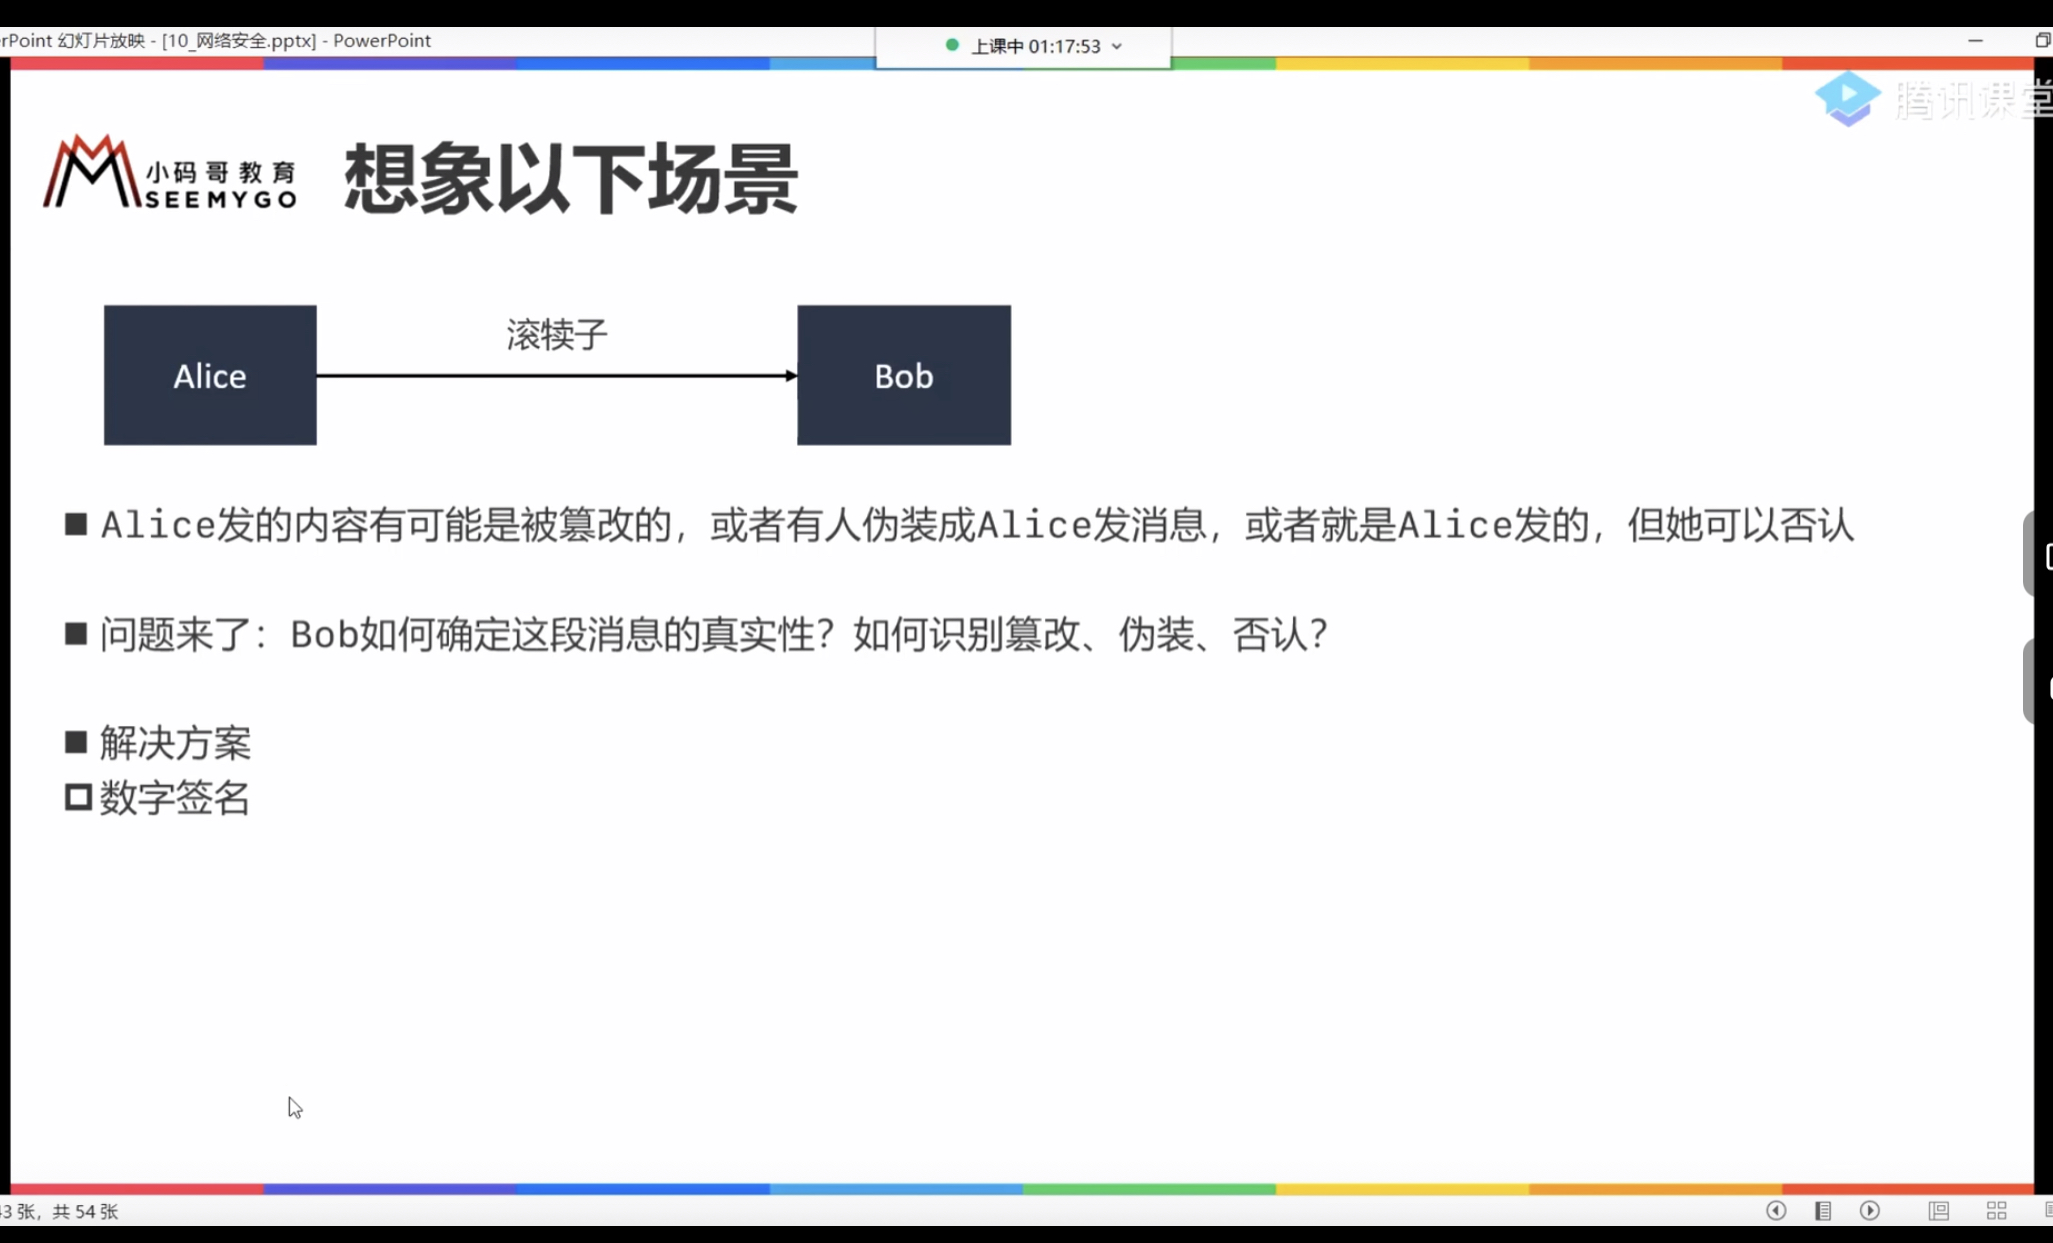
Task: Click the next slide arrow in slideshow toolbar
Action: pyautogui.click(x=1869, y=1210)
